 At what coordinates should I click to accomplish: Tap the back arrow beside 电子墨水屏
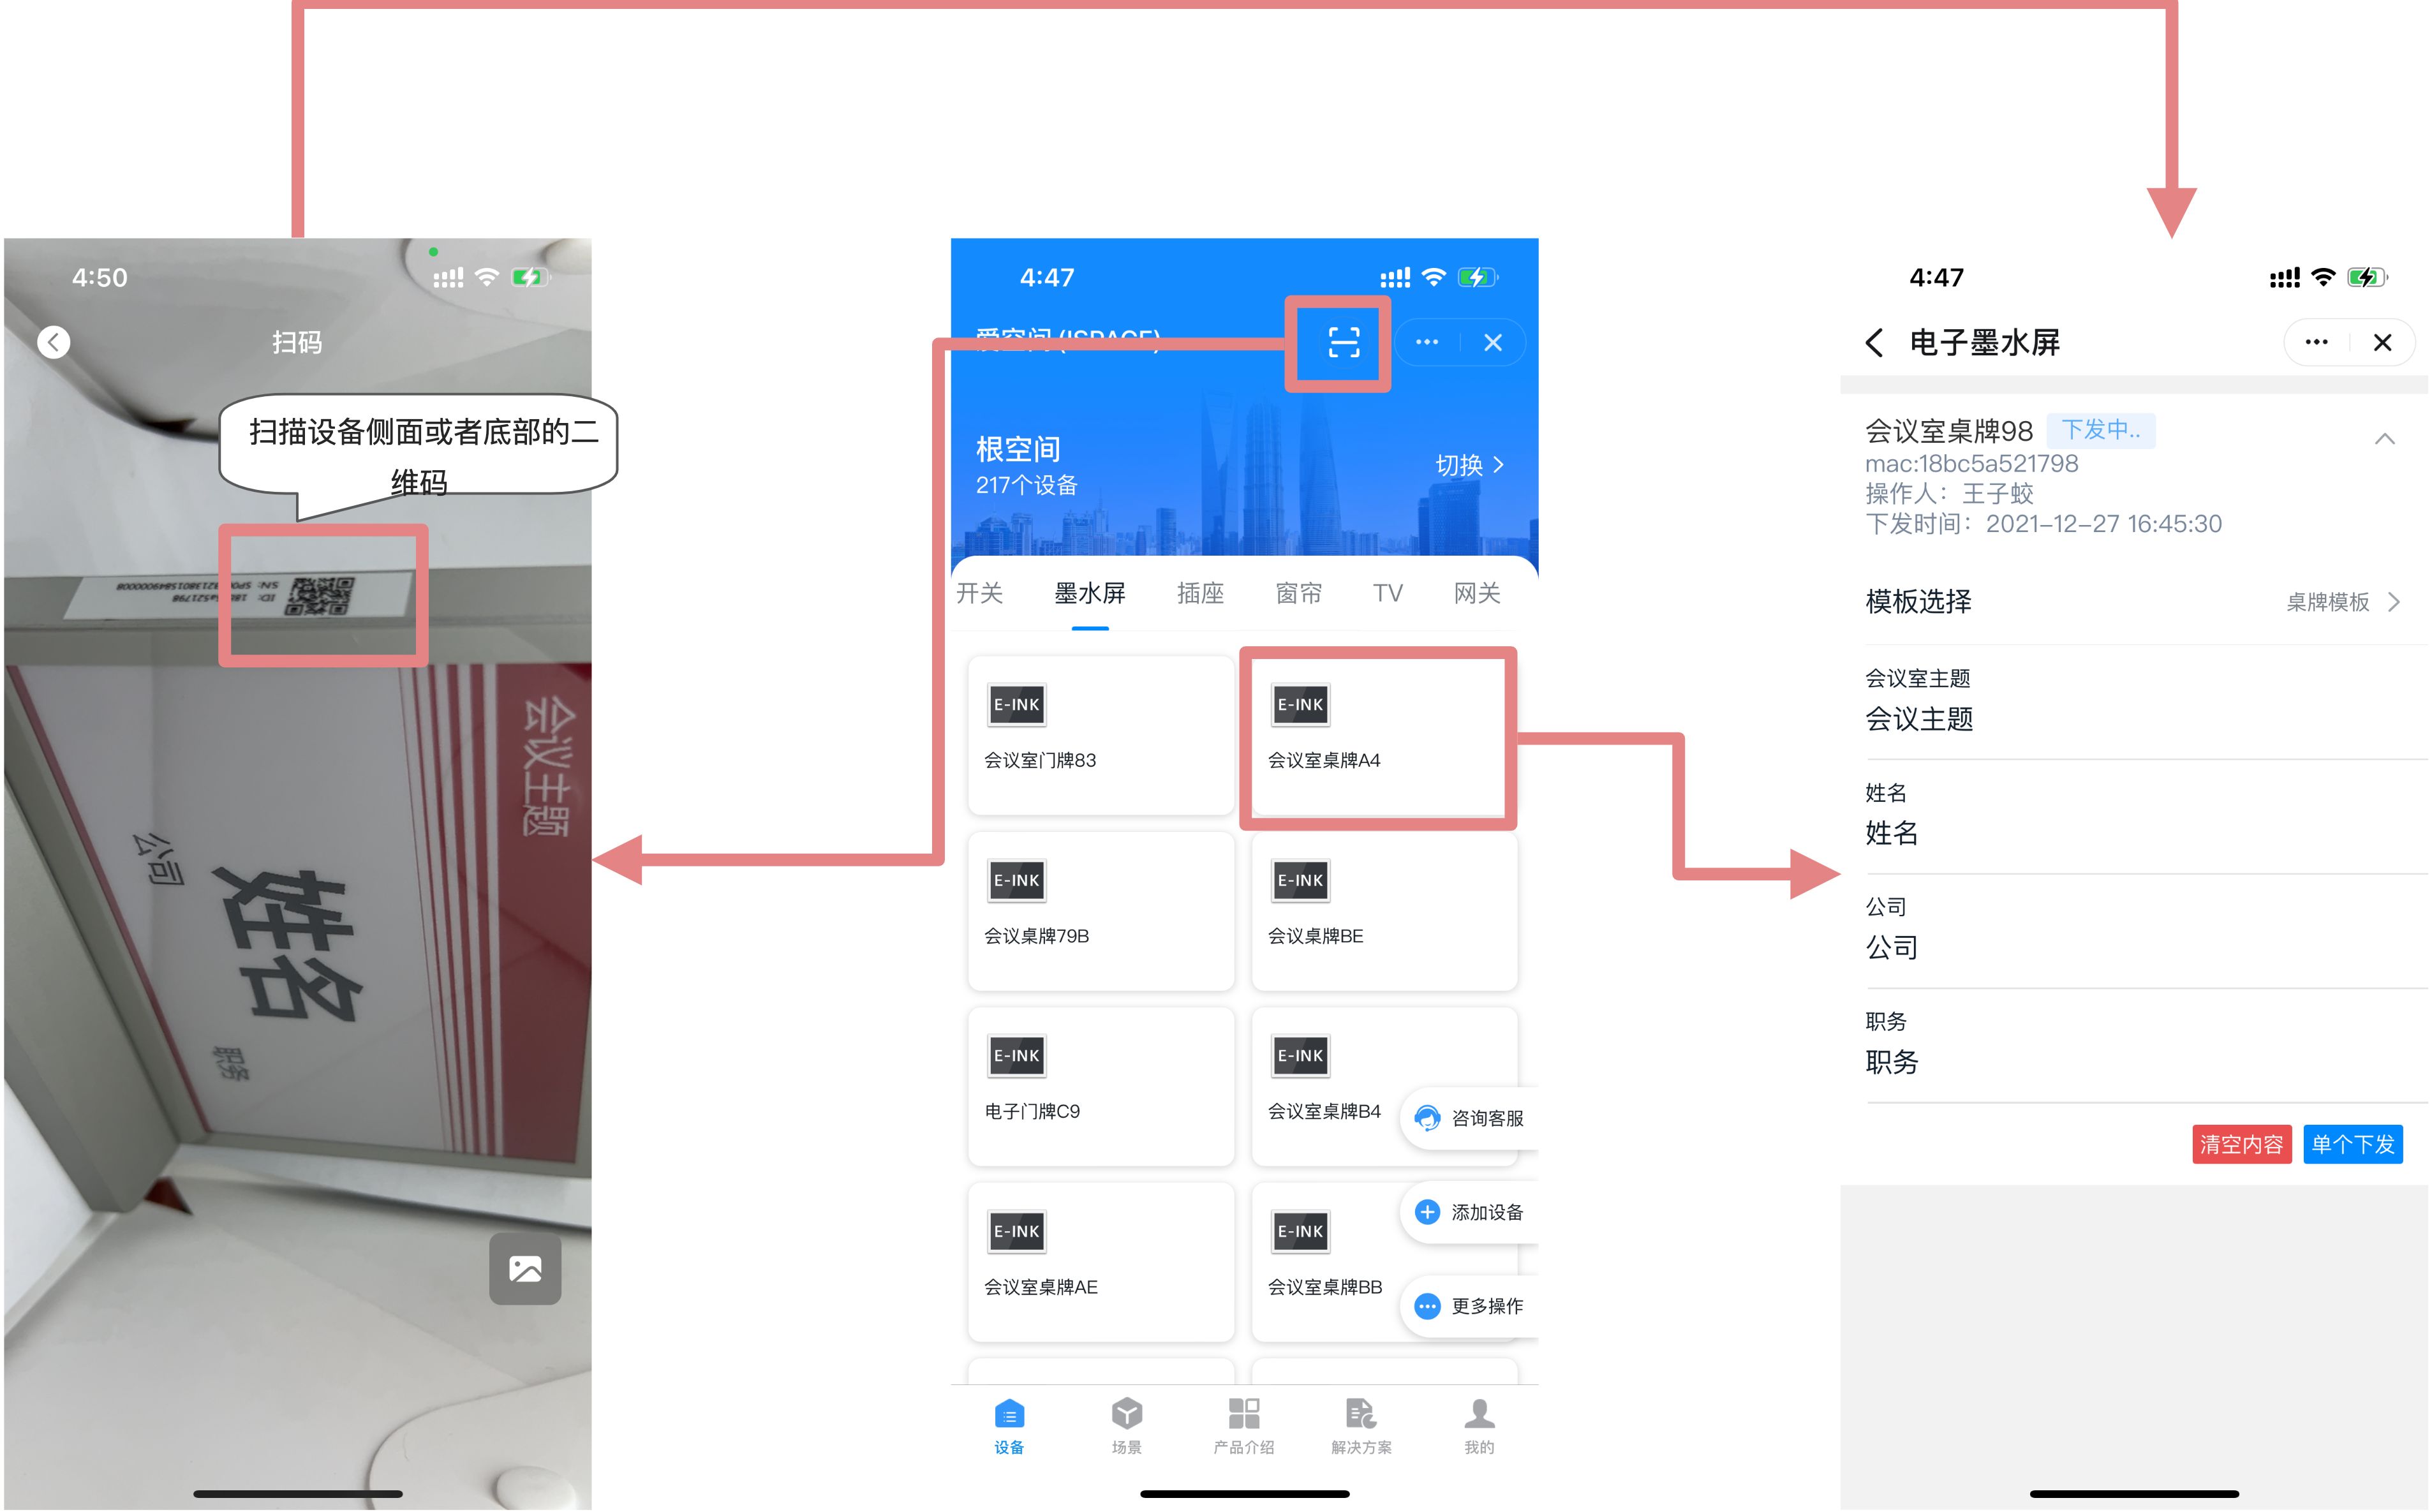click(1874, 343)
